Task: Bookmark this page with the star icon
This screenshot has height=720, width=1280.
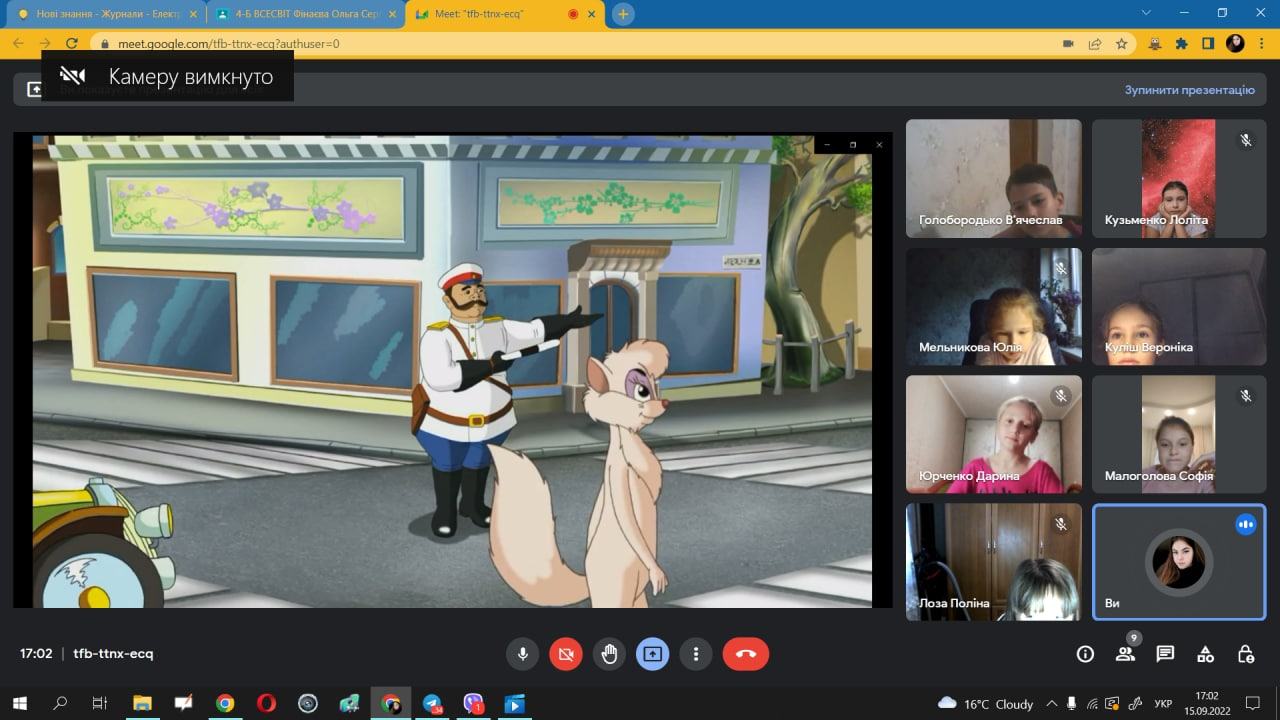Action: 1122,44
